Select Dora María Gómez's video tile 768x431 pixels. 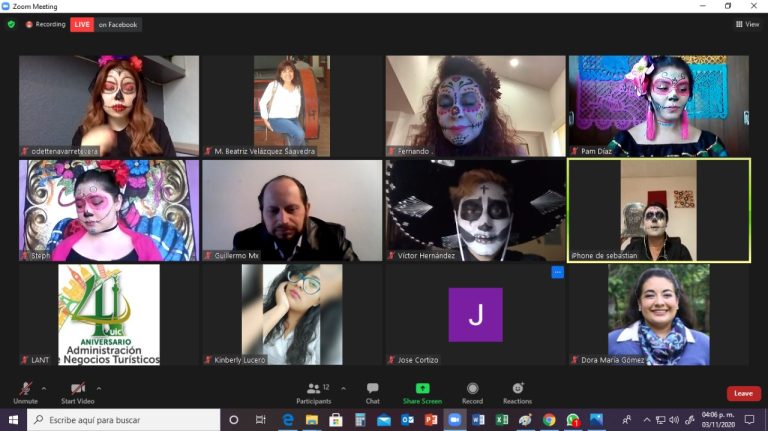[x=658, y=312]
